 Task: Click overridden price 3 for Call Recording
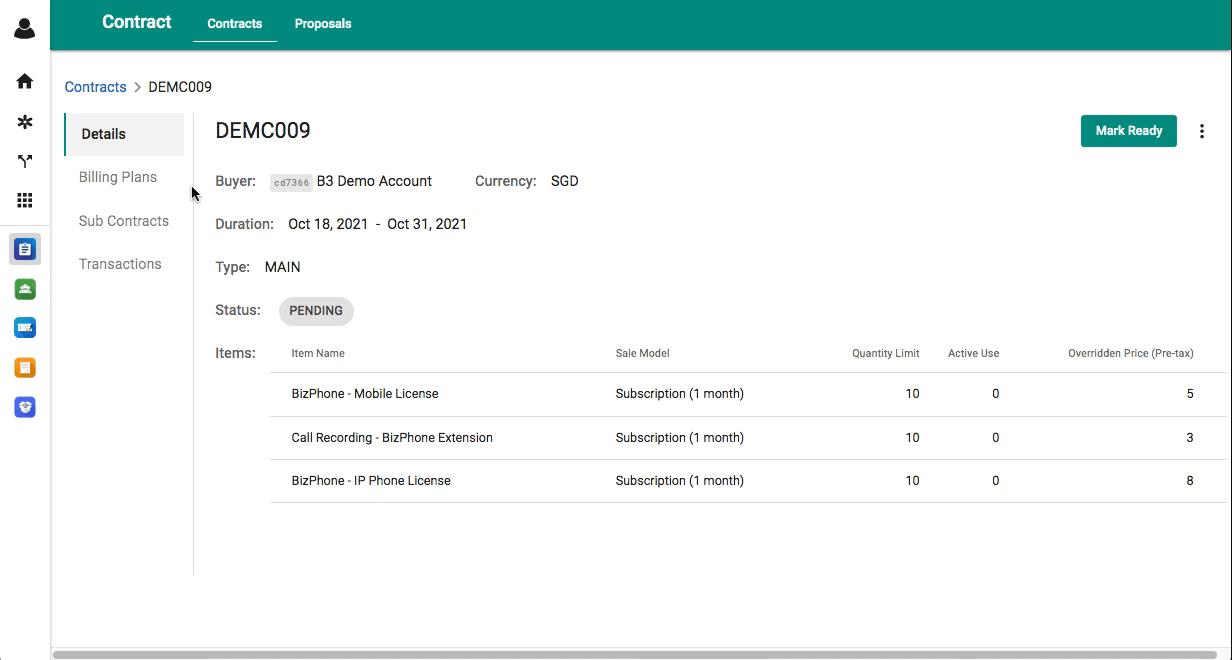tap(1190, 438)
